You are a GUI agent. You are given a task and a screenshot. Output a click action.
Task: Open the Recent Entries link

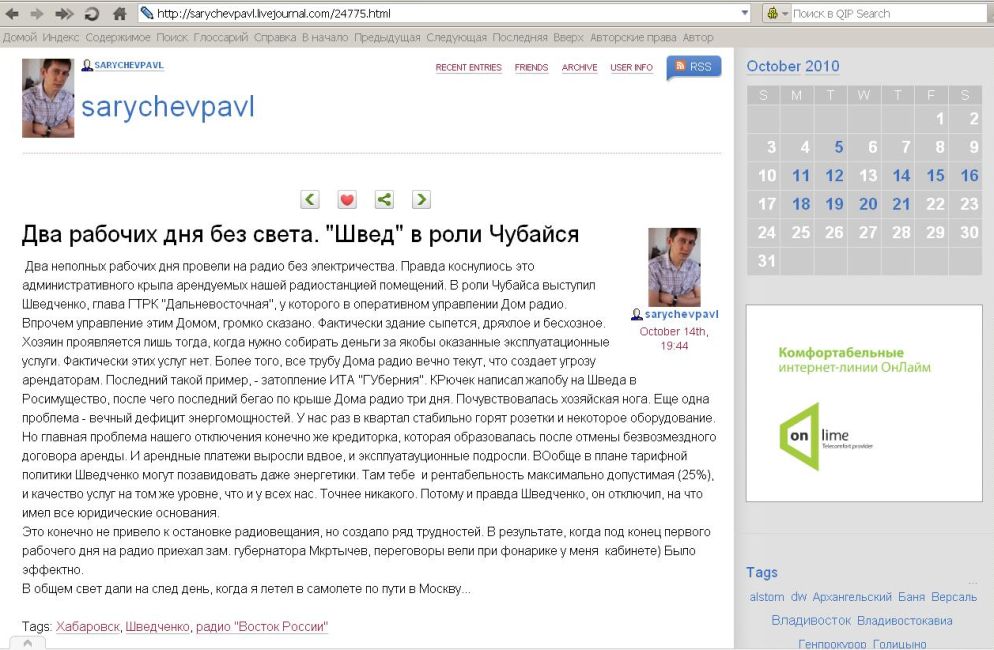point(468,68)
